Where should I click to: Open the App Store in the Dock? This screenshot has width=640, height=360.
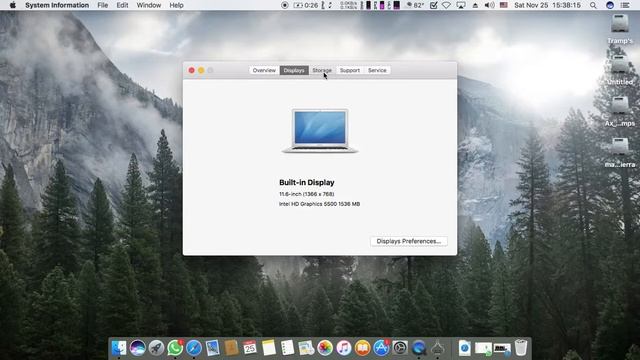click(381, 348)
